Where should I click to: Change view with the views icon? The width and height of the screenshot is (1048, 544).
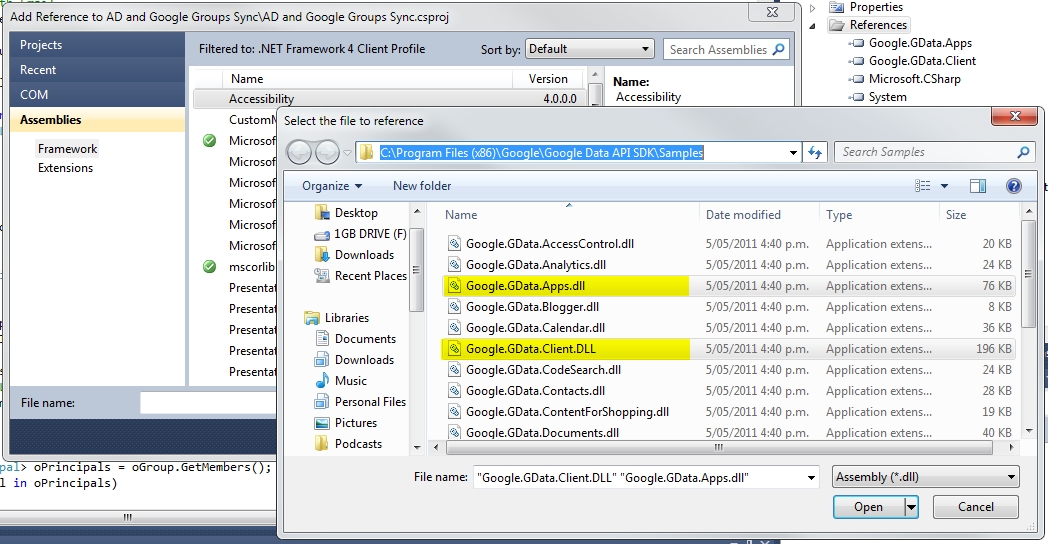(922, 186)
